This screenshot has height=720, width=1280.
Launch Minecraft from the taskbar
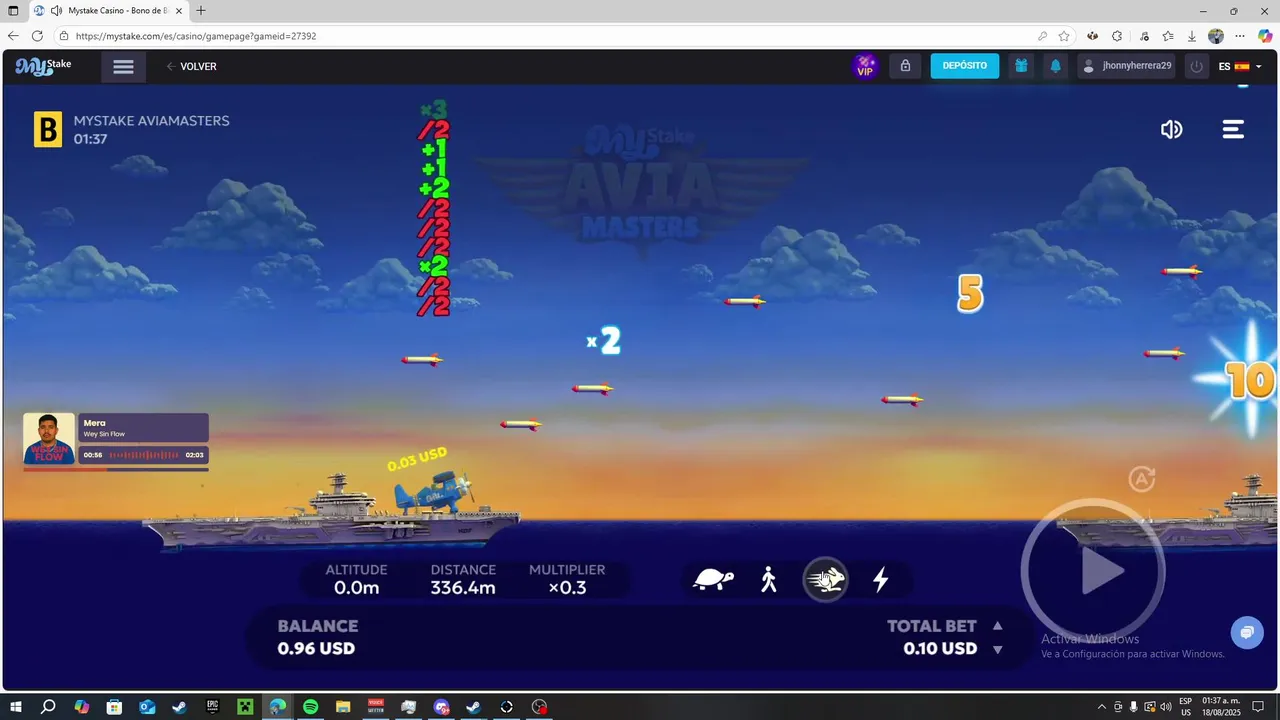coord(245,707)
